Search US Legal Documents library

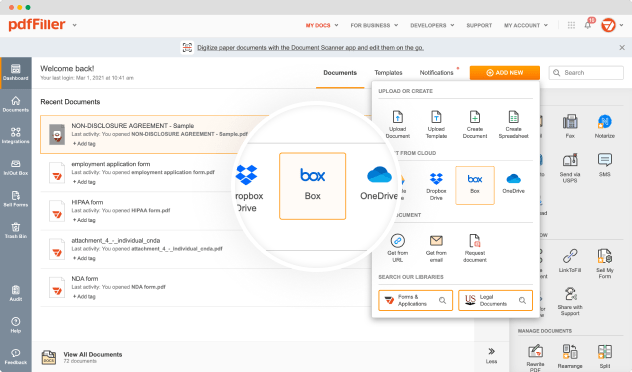click(495, 300)
